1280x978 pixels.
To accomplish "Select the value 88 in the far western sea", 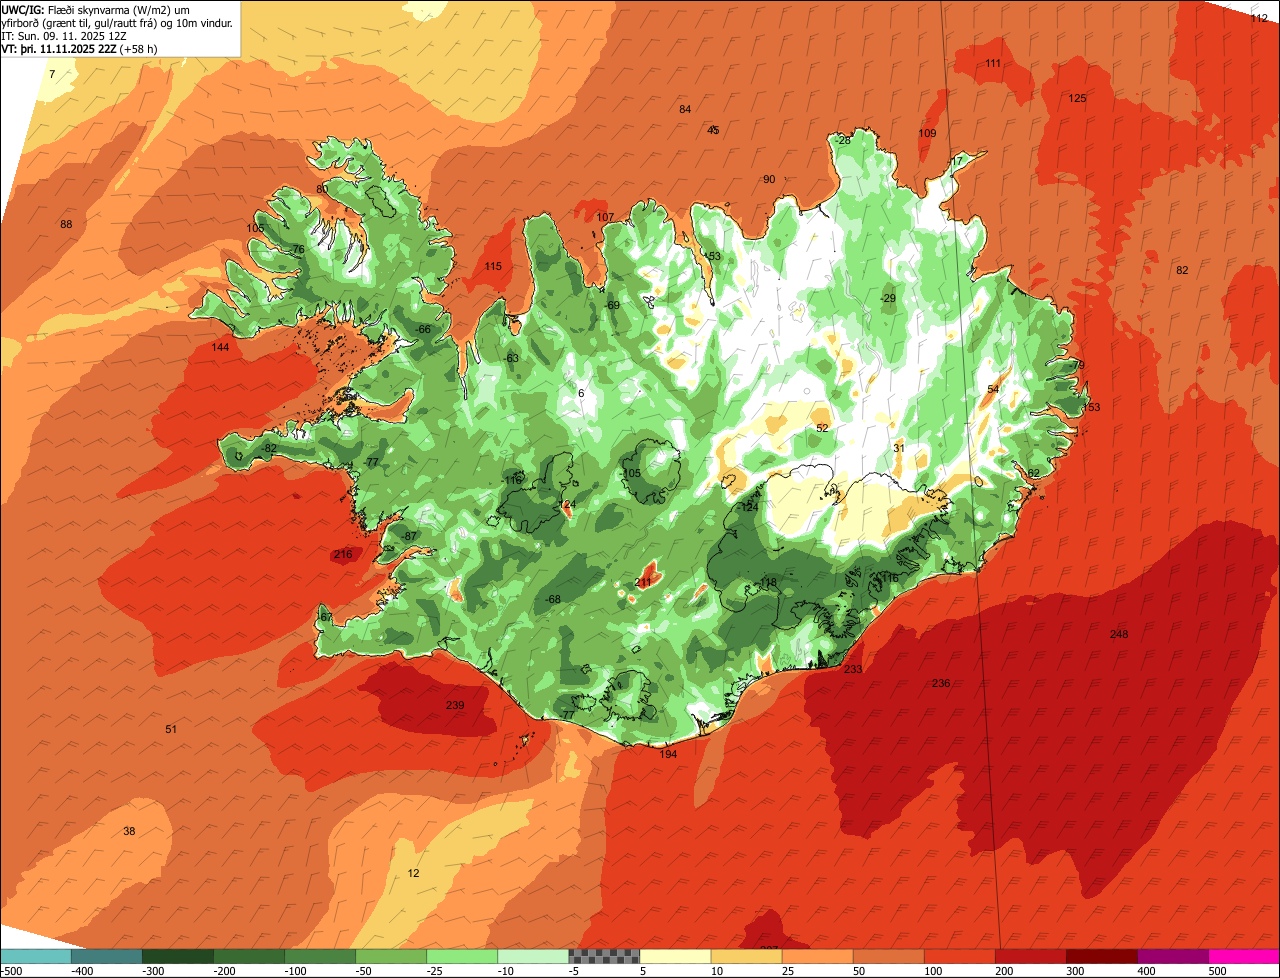I will pos(66,224).
